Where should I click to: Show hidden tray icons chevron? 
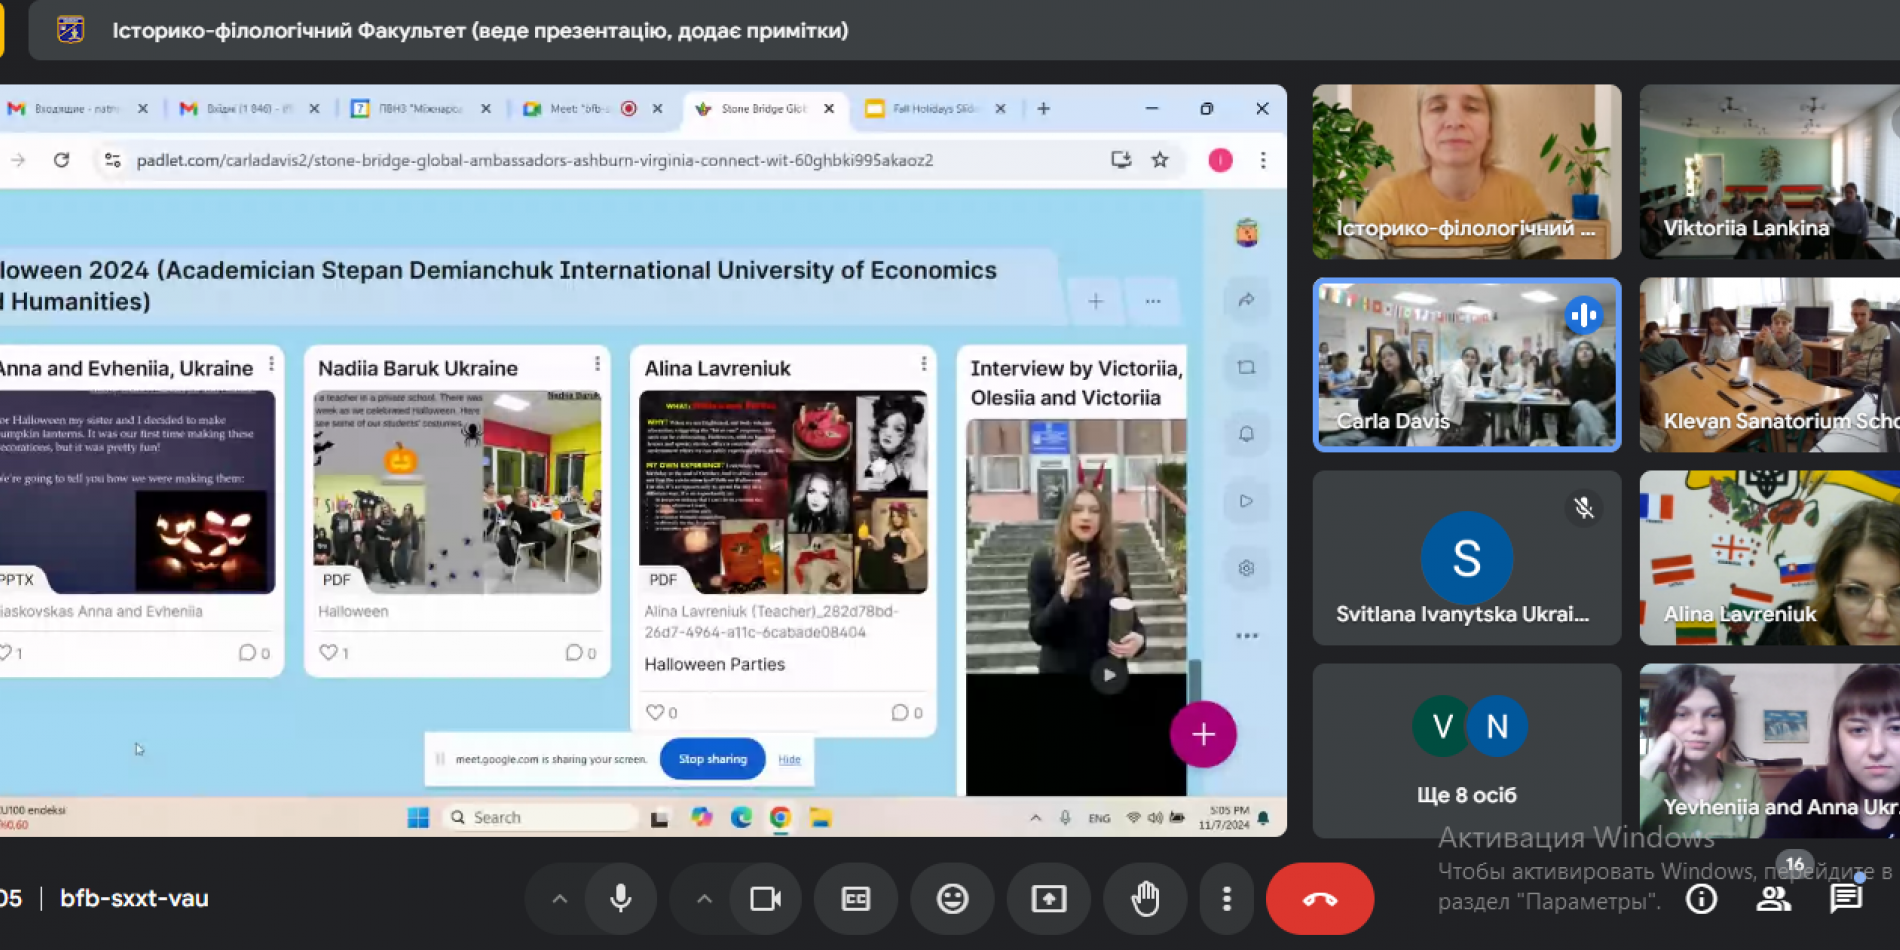pos(1035,817)
